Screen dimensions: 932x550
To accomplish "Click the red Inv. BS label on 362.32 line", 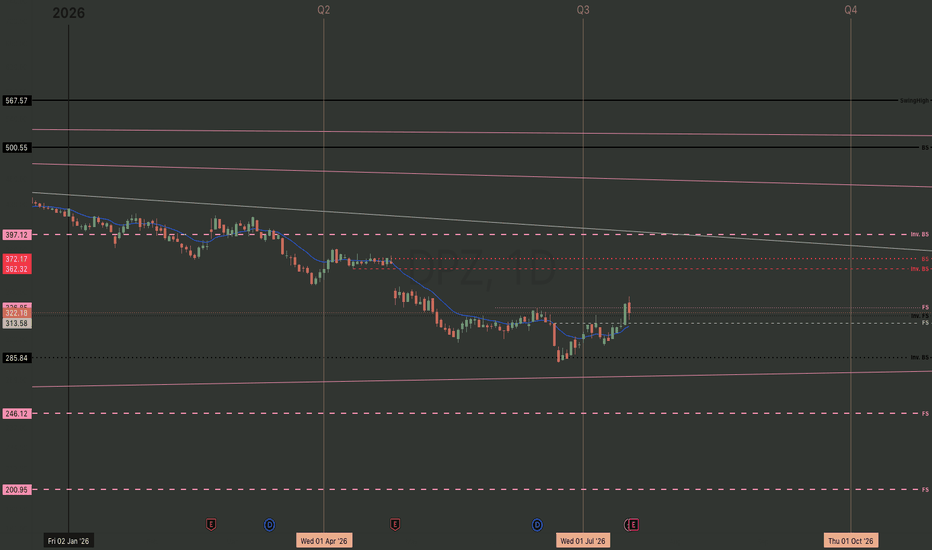I will pos(920,269).
